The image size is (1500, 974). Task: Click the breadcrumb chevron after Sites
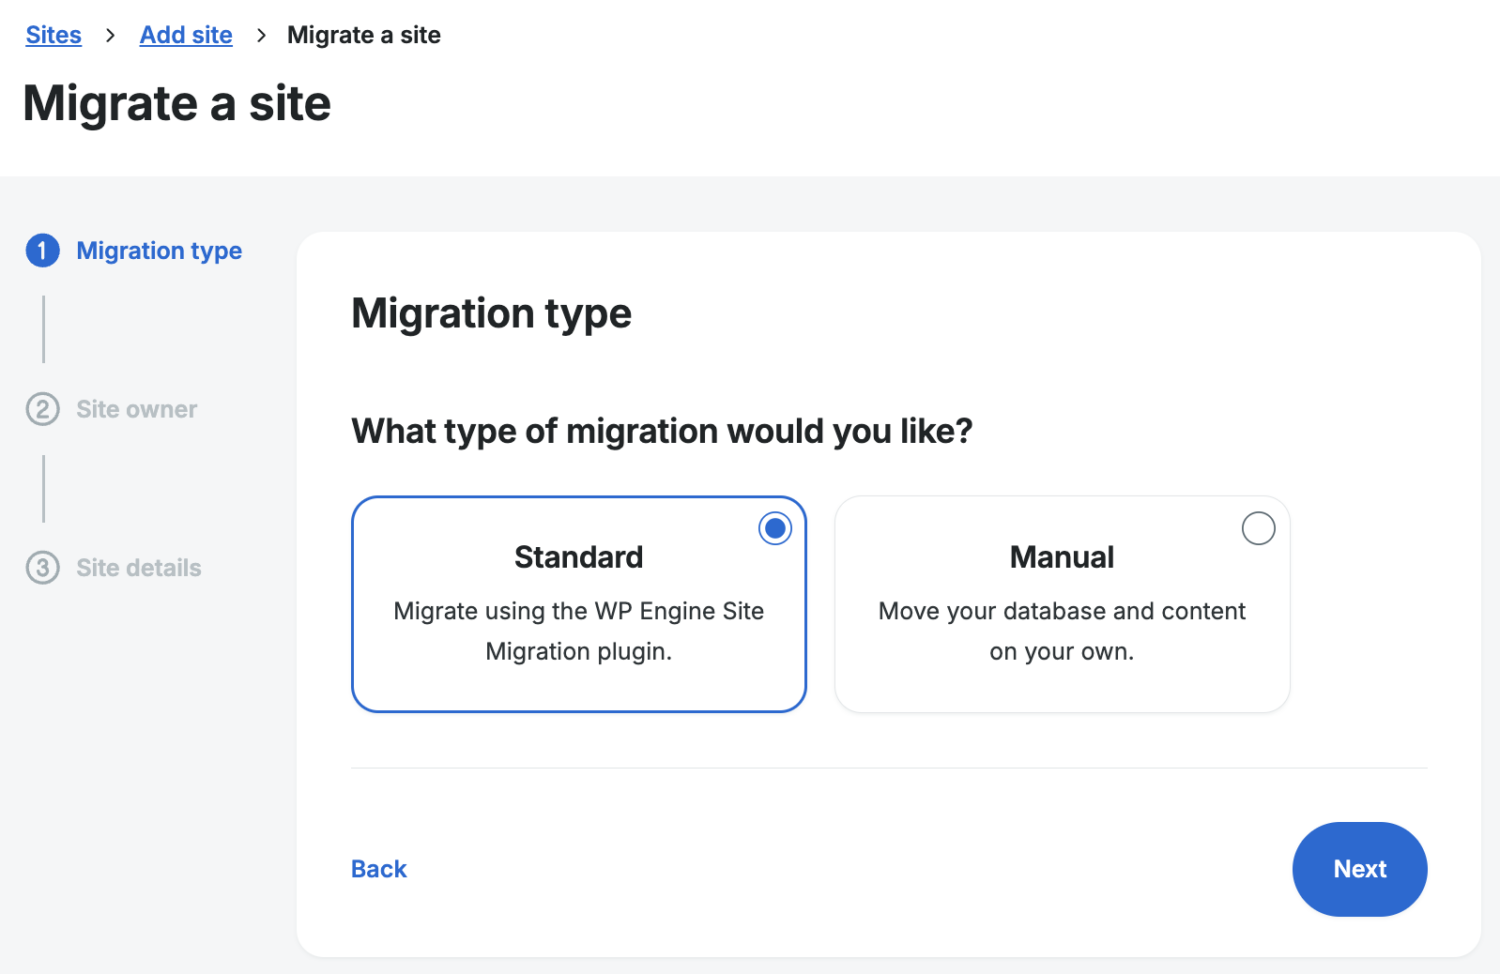(x=110, y=35)
